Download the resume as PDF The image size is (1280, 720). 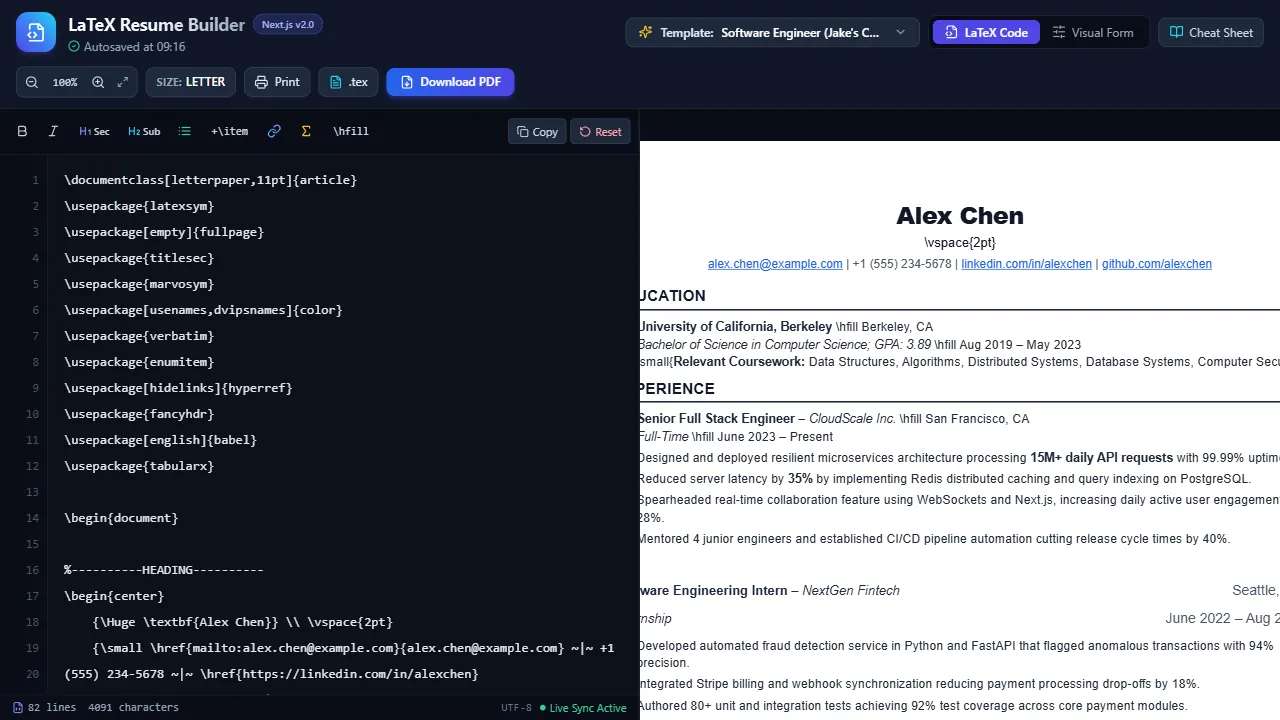click(x=450, y=82)
